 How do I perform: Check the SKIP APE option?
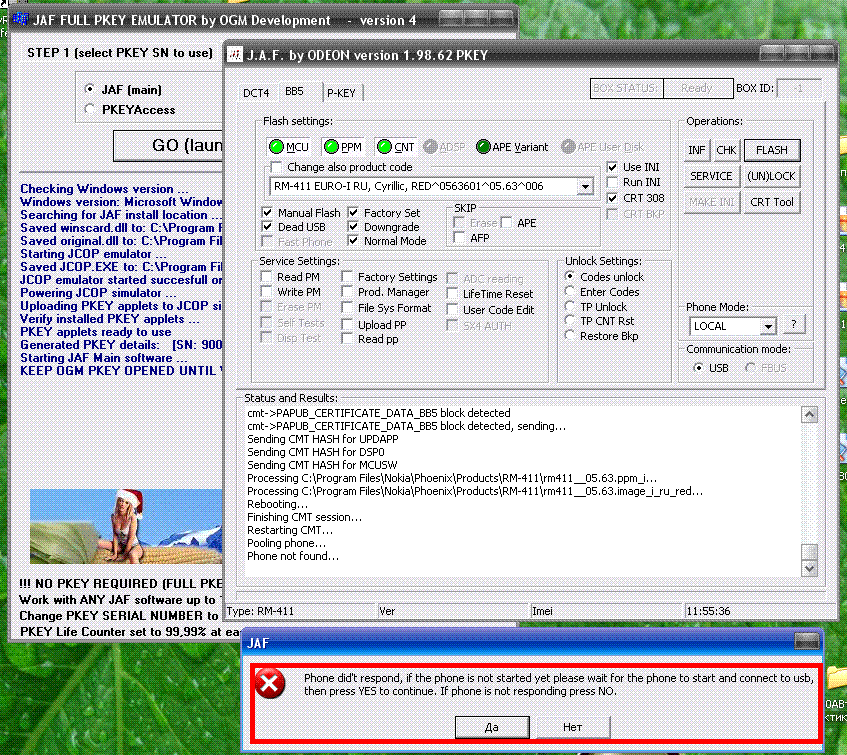(506, 223)
